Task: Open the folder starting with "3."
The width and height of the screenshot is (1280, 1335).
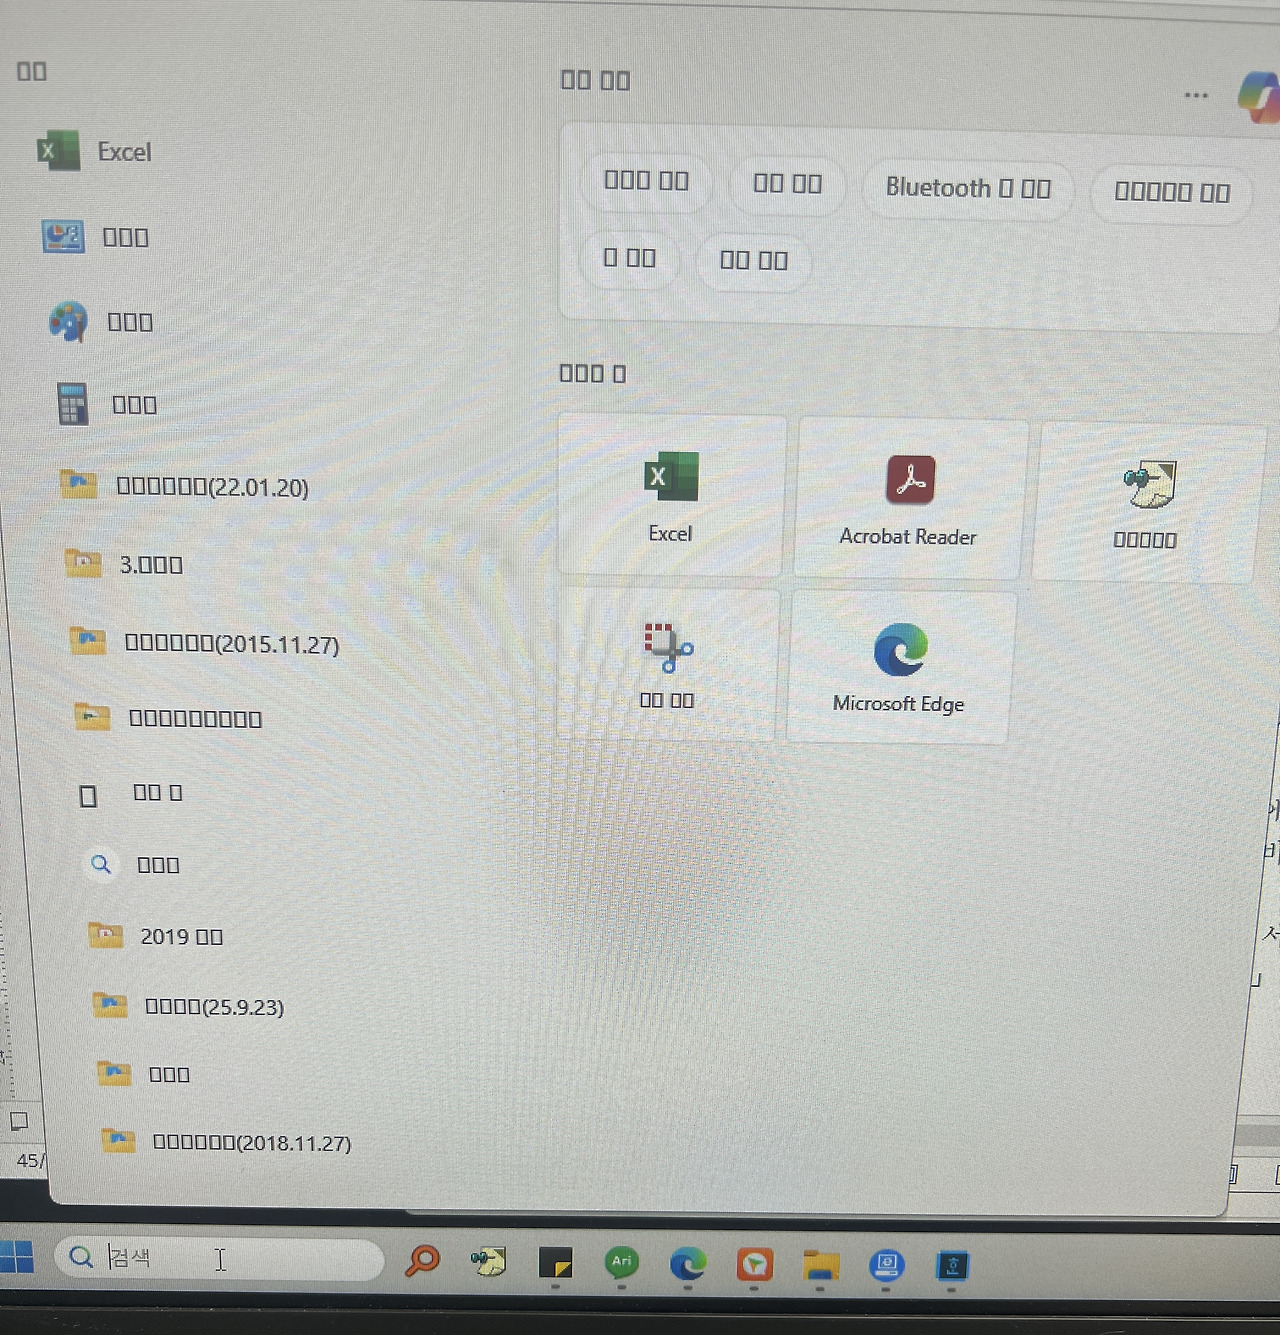Action: click(124, 565)
